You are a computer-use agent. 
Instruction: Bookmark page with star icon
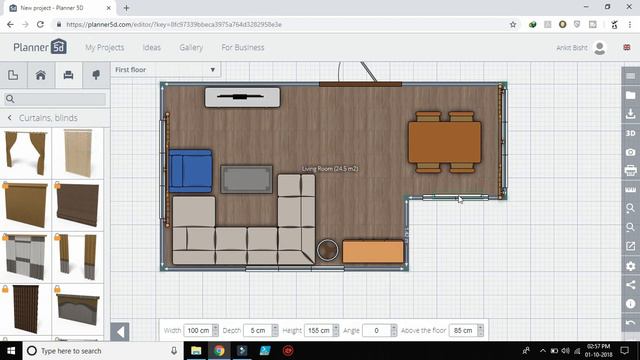(513, 24)
